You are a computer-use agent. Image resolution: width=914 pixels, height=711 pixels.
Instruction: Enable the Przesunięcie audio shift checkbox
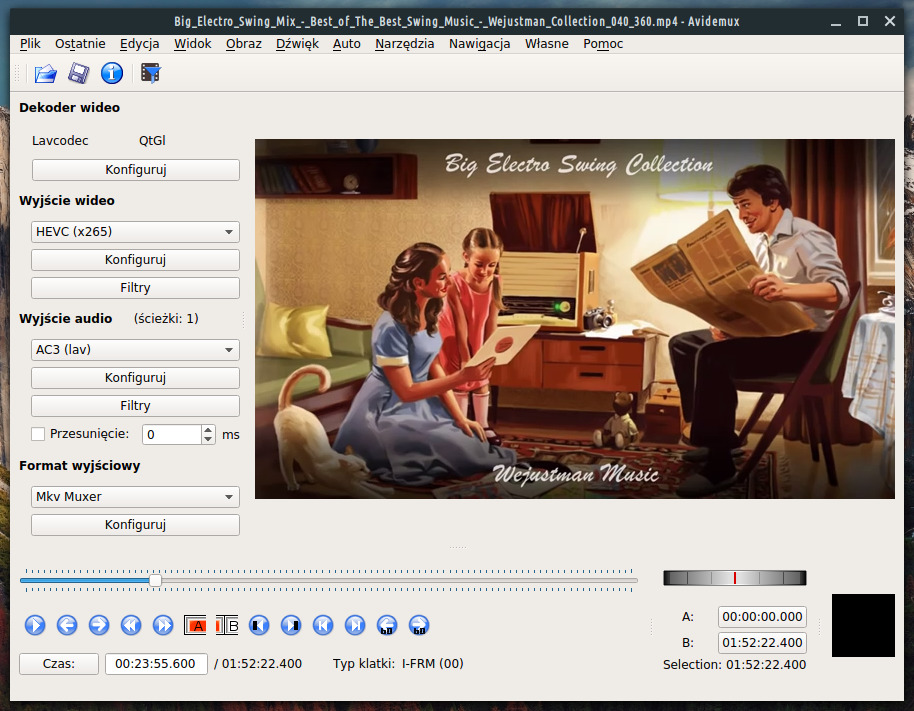pos(38,434)
